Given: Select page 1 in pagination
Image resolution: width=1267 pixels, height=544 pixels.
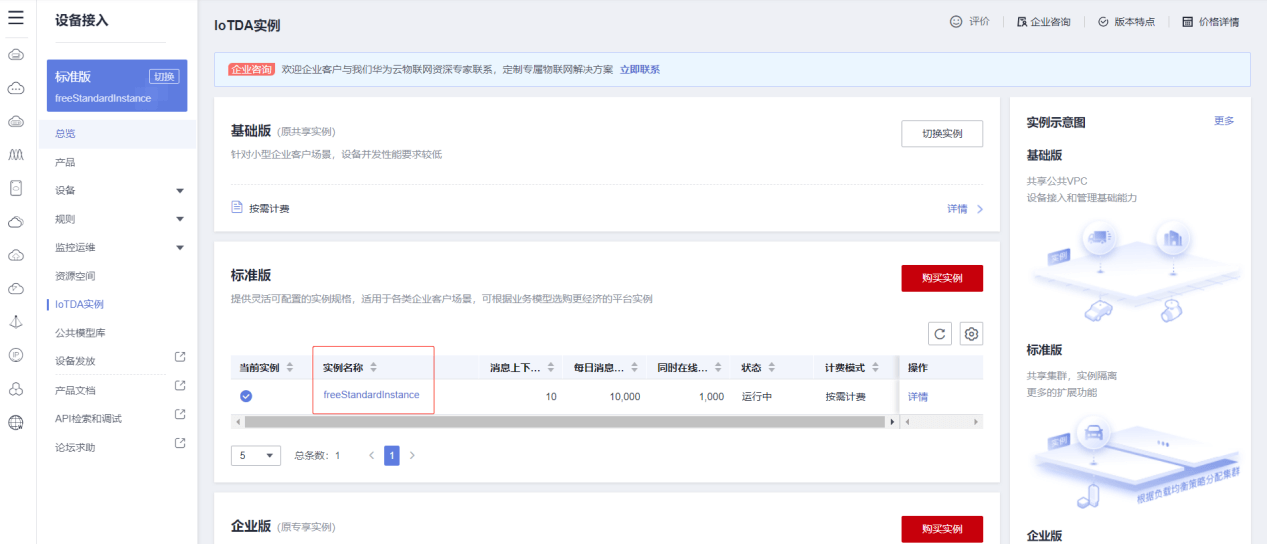Looking at the screenshot, I should [x=392, y=455].
